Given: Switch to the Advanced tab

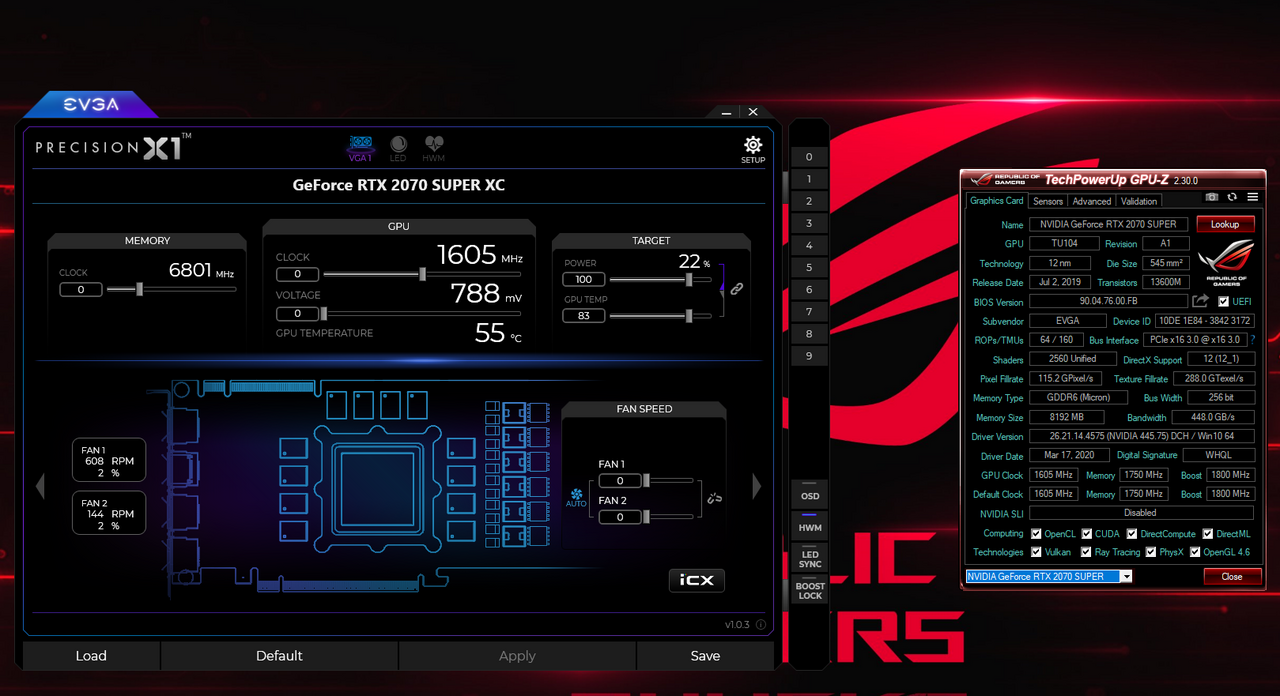Looking at the screenshot, I should (x=1092, y=201).
